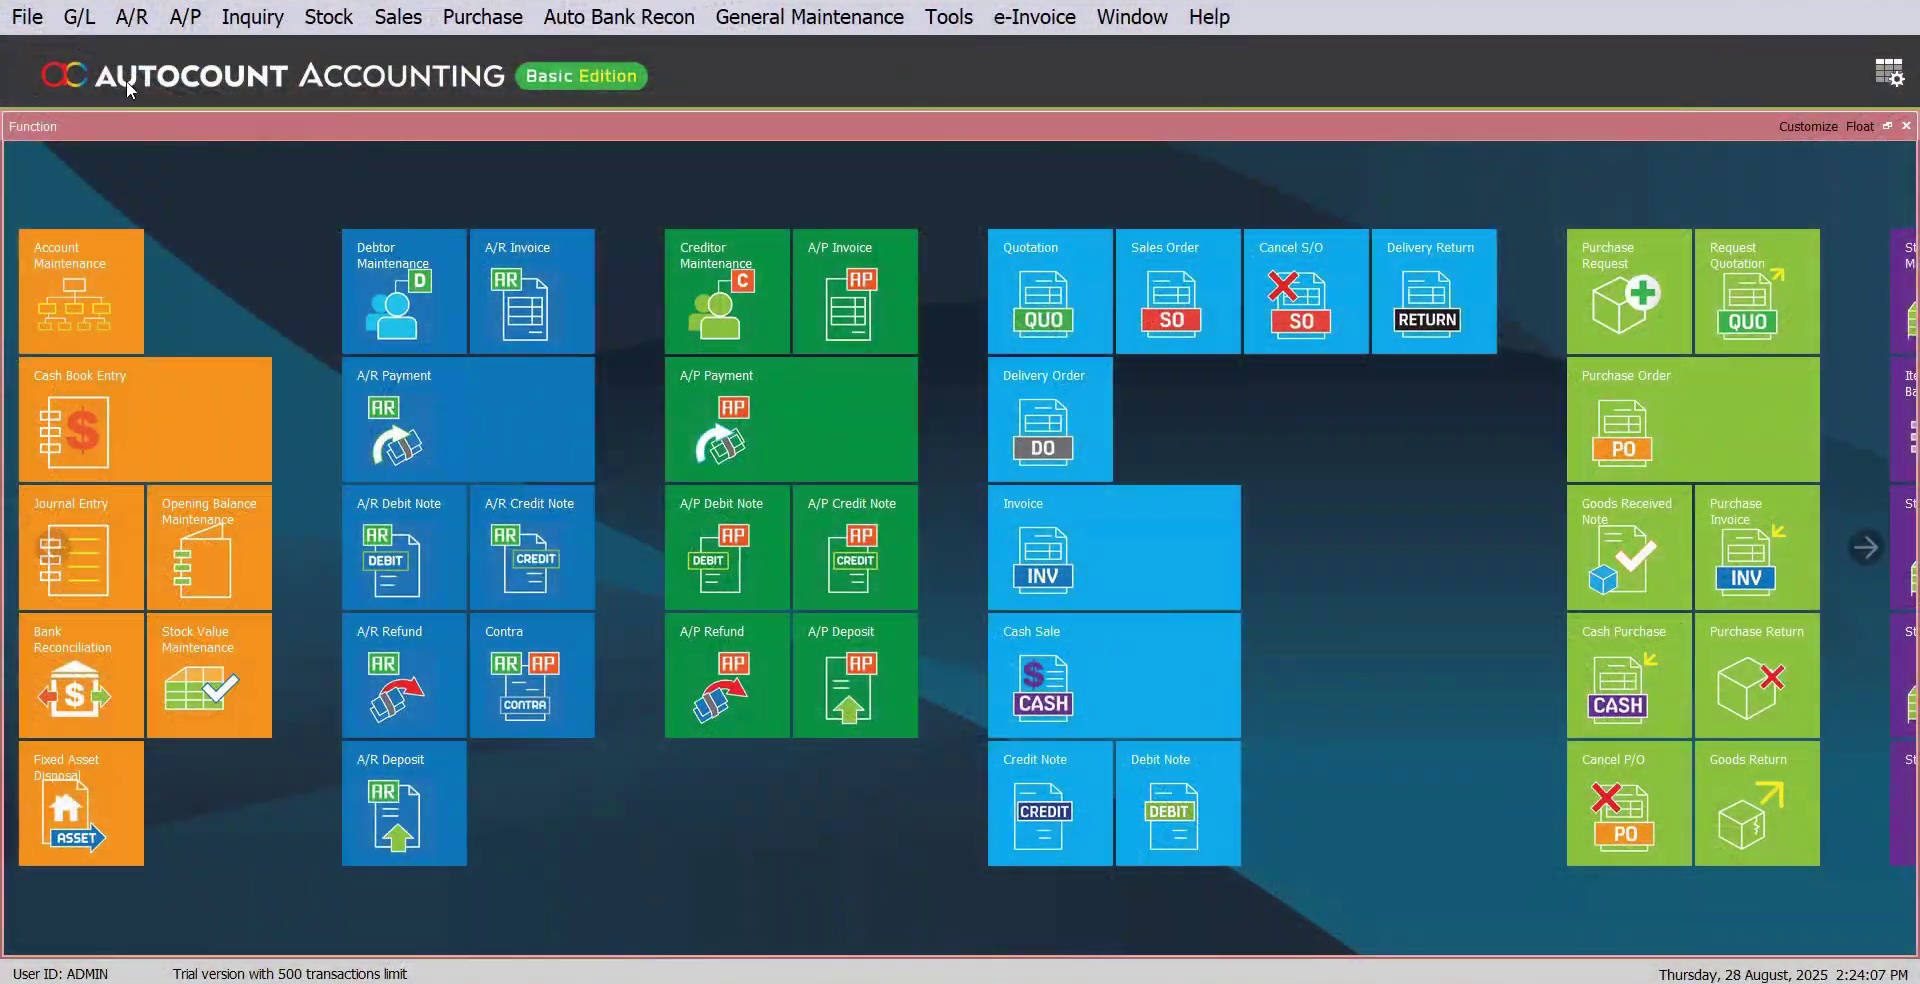This screenshot has width=1920, height=984.
Task: Open the Goods Return tile
Action: (x=1757, y=803)
